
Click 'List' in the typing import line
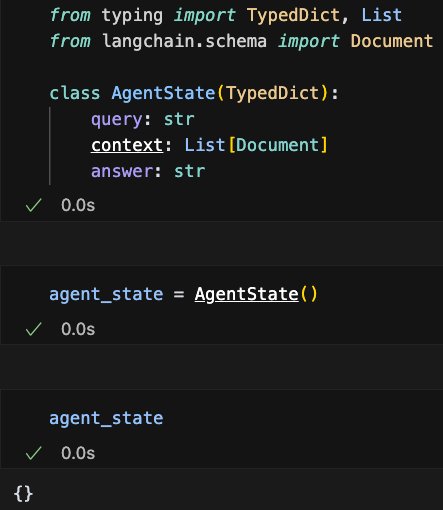pyautogui.click(x=382, y=15)
